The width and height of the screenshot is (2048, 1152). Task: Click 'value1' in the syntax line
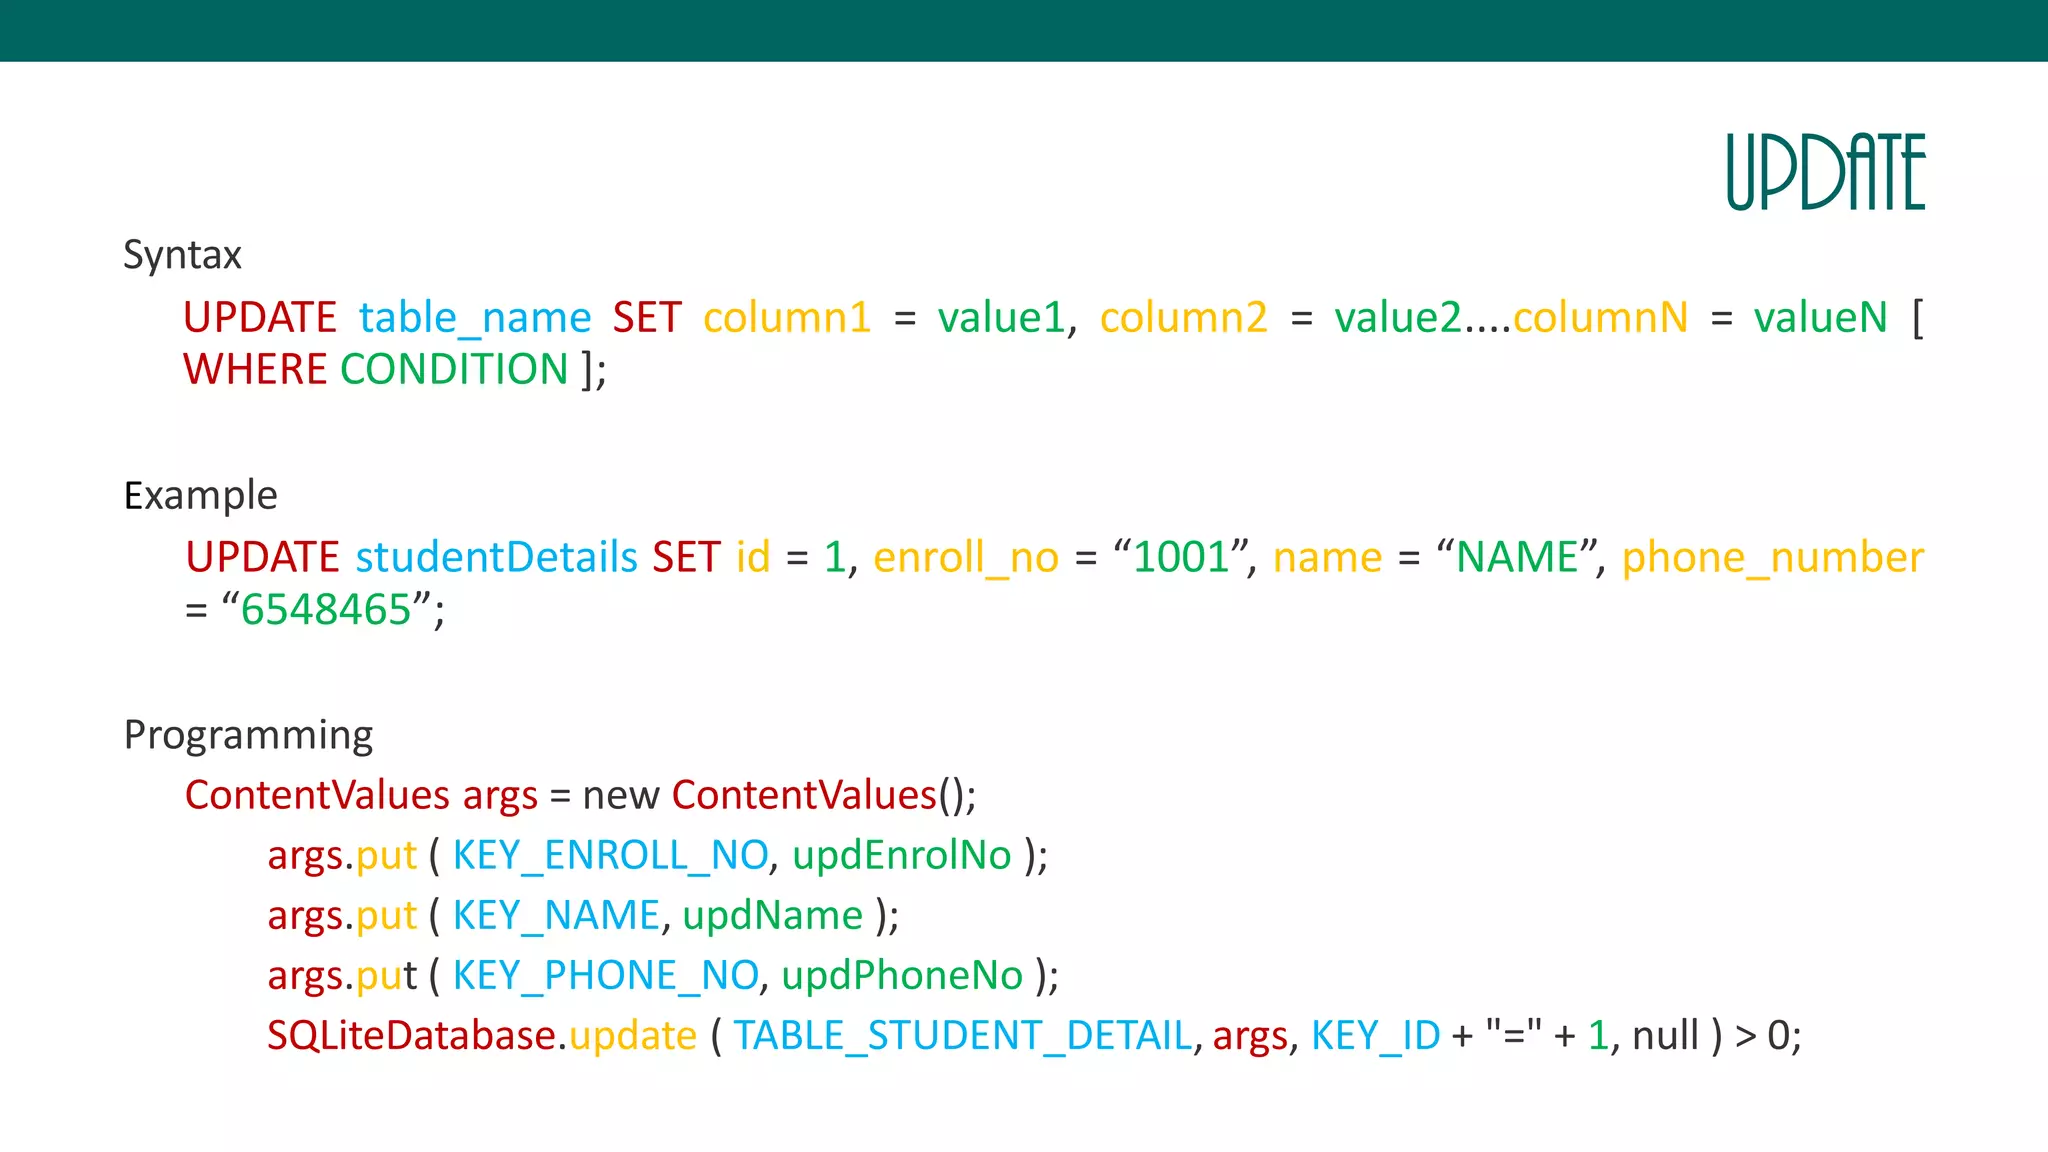pyautogui.click(x=1001, y=317)
